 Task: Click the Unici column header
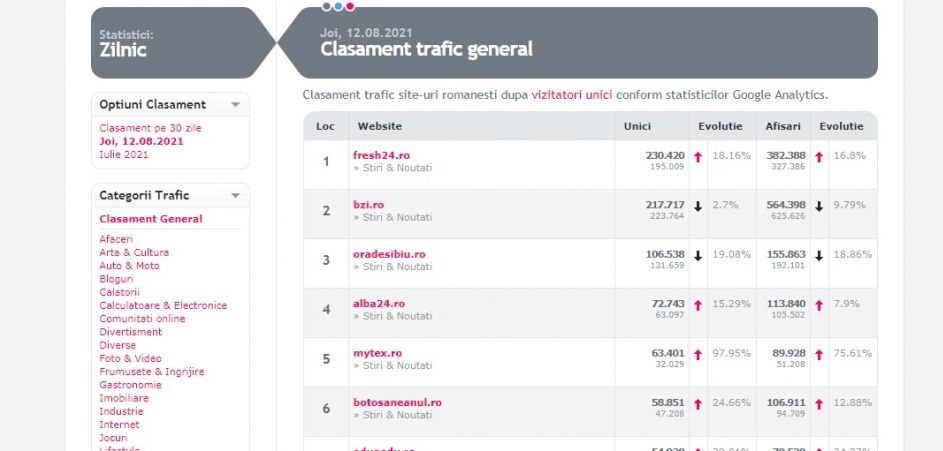pos(637,126)
